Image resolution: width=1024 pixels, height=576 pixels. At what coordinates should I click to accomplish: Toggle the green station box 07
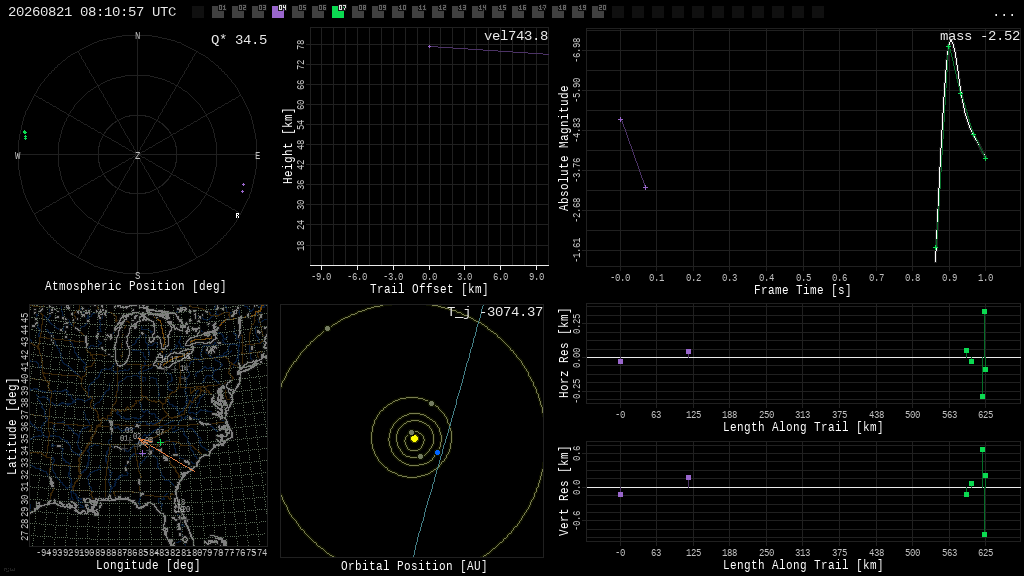tap(338, 12)
